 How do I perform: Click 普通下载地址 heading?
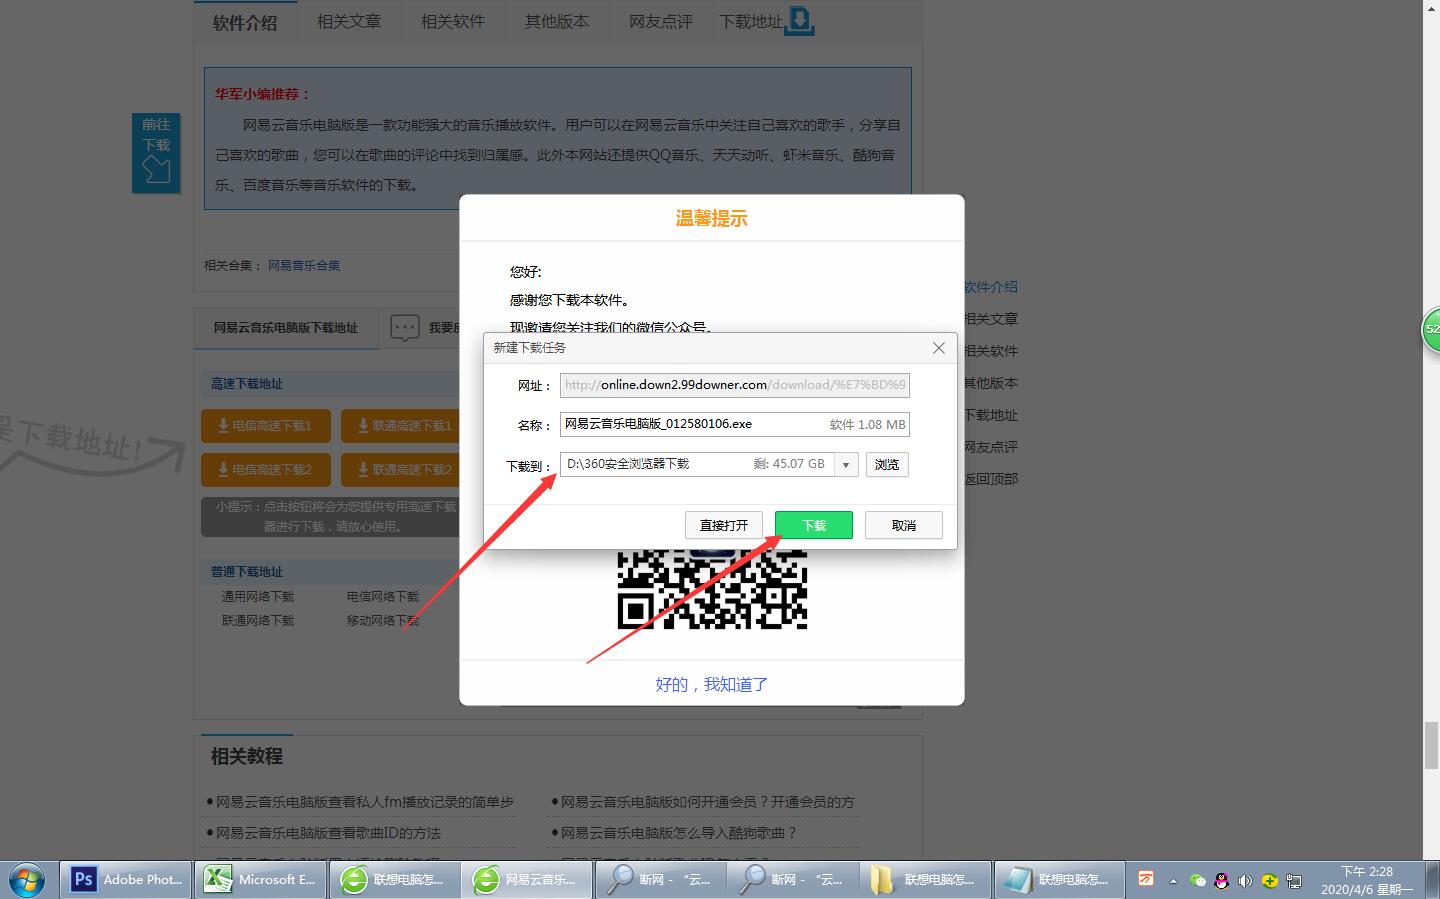pyautogui.click(x=247, y=572)
